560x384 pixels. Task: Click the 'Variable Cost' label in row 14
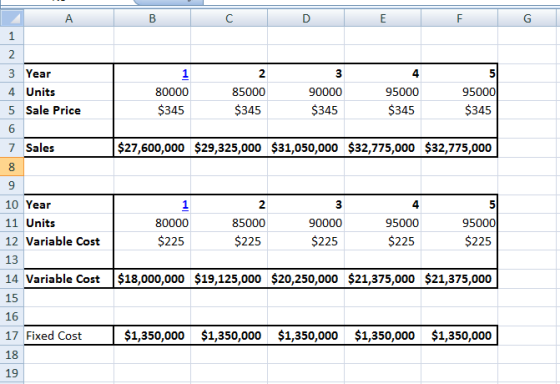click(x=63, y=279)
